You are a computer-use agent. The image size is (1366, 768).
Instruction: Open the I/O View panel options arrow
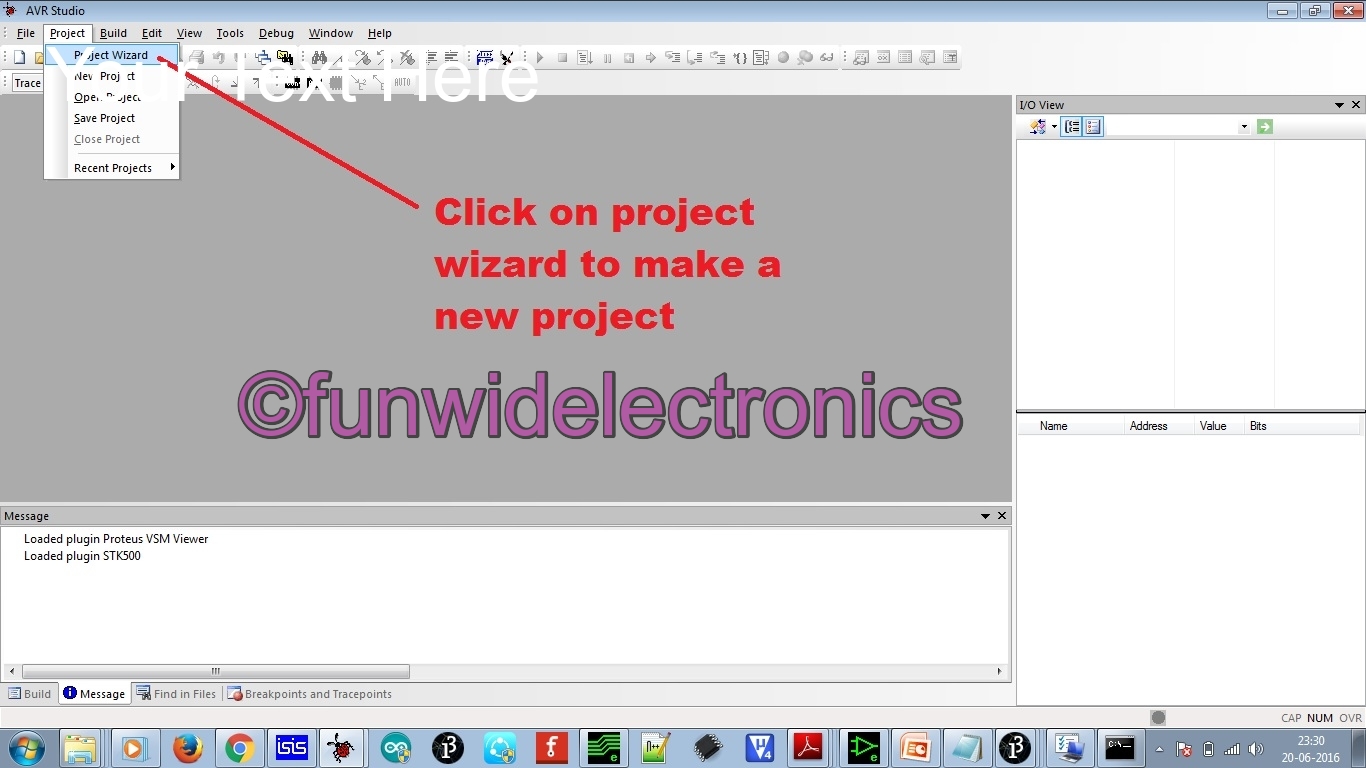1339,104
